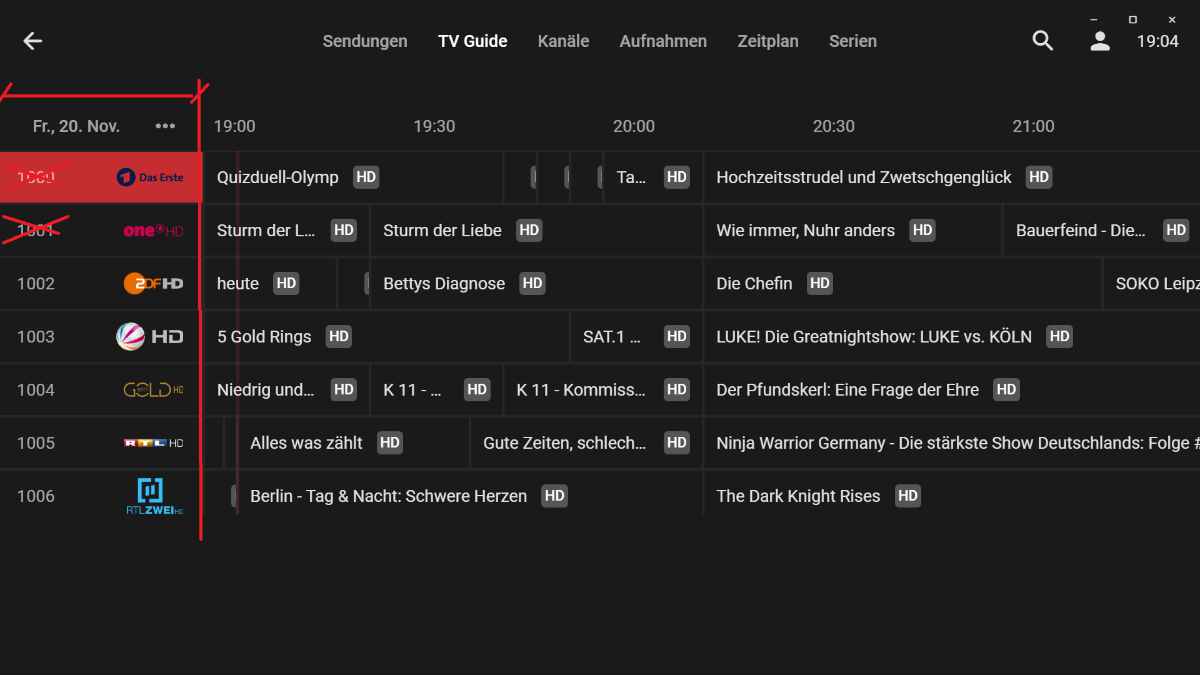
Task: Select the SOKO Leipzig program entry
Action: tap(1151, 283)
